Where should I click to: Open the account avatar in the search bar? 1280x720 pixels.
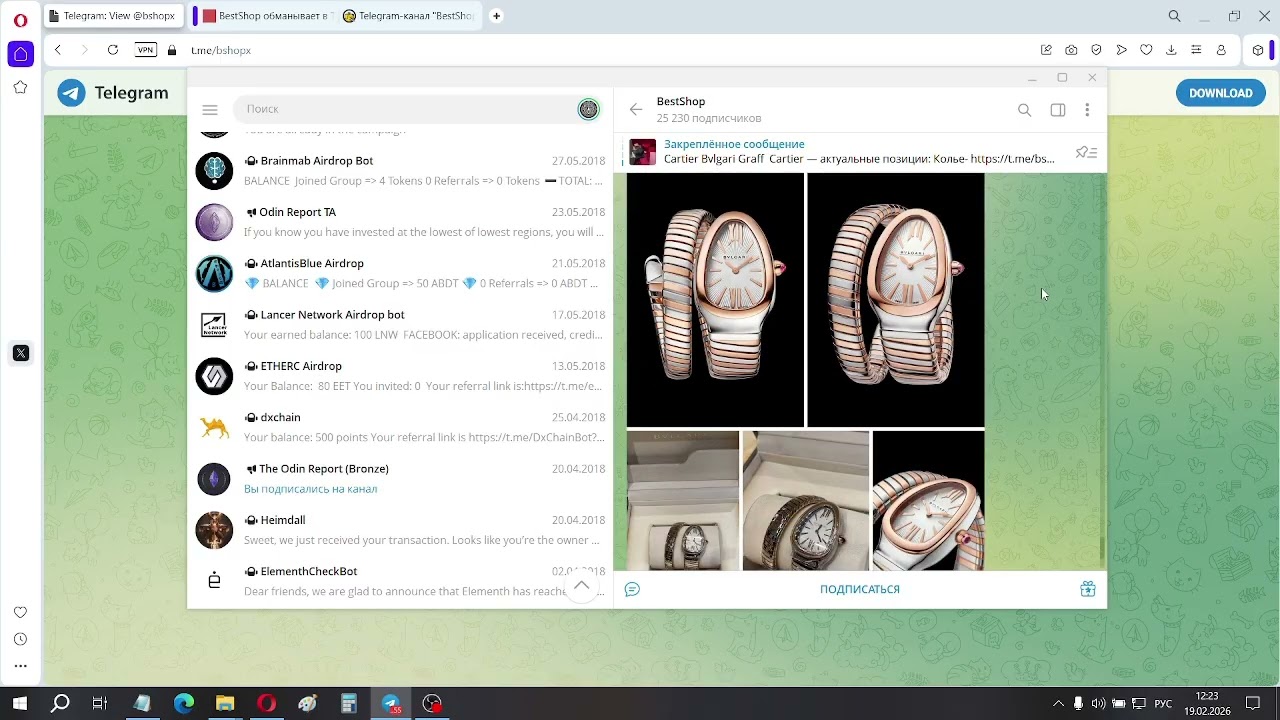point(588,109)
